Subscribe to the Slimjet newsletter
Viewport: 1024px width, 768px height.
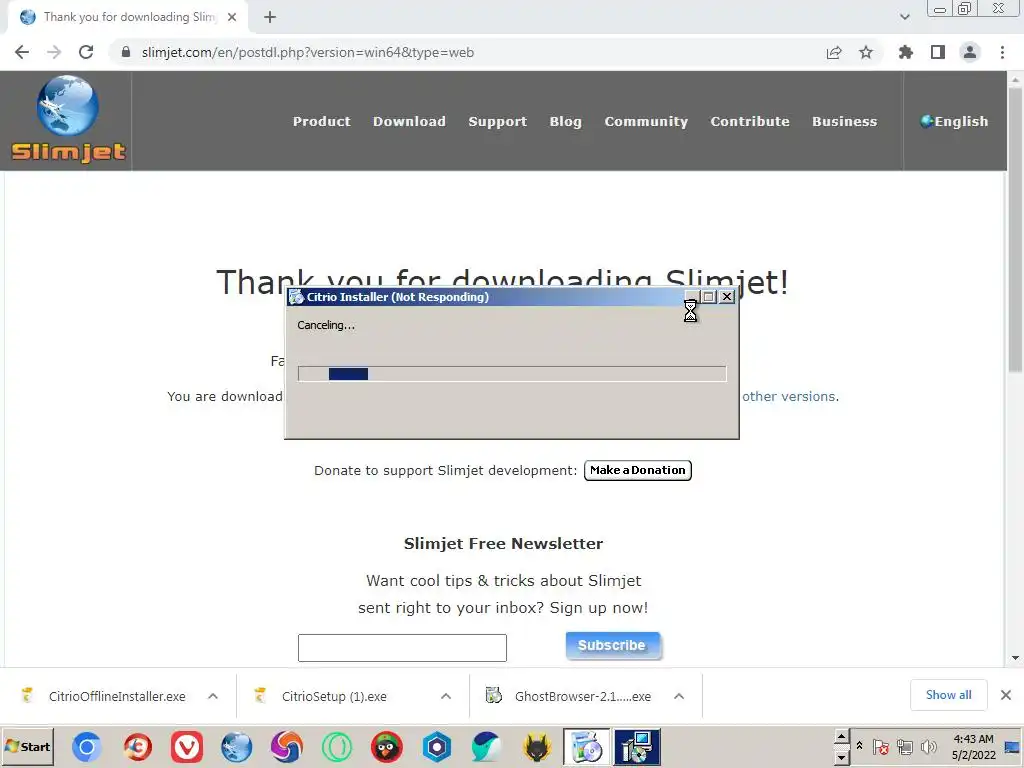[x=613, y=645]
